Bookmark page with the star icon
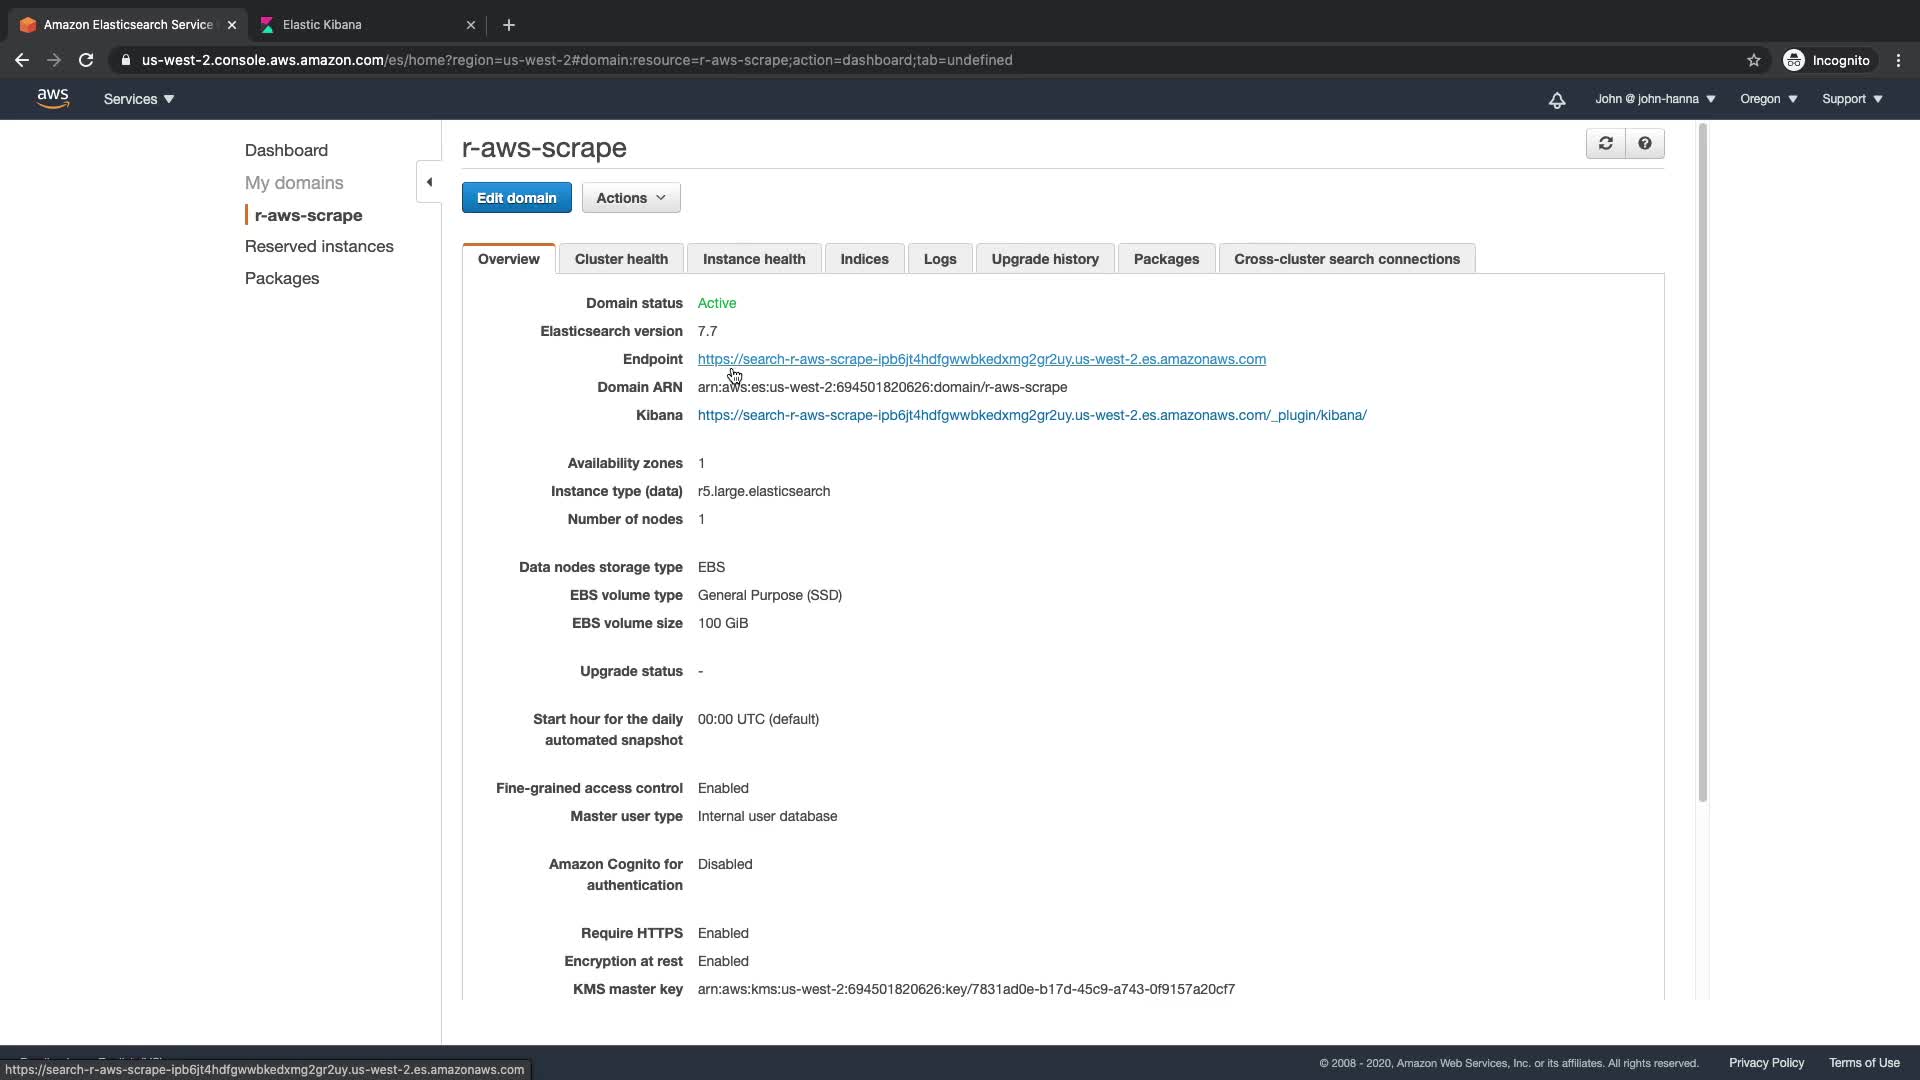 (1753, 60)
